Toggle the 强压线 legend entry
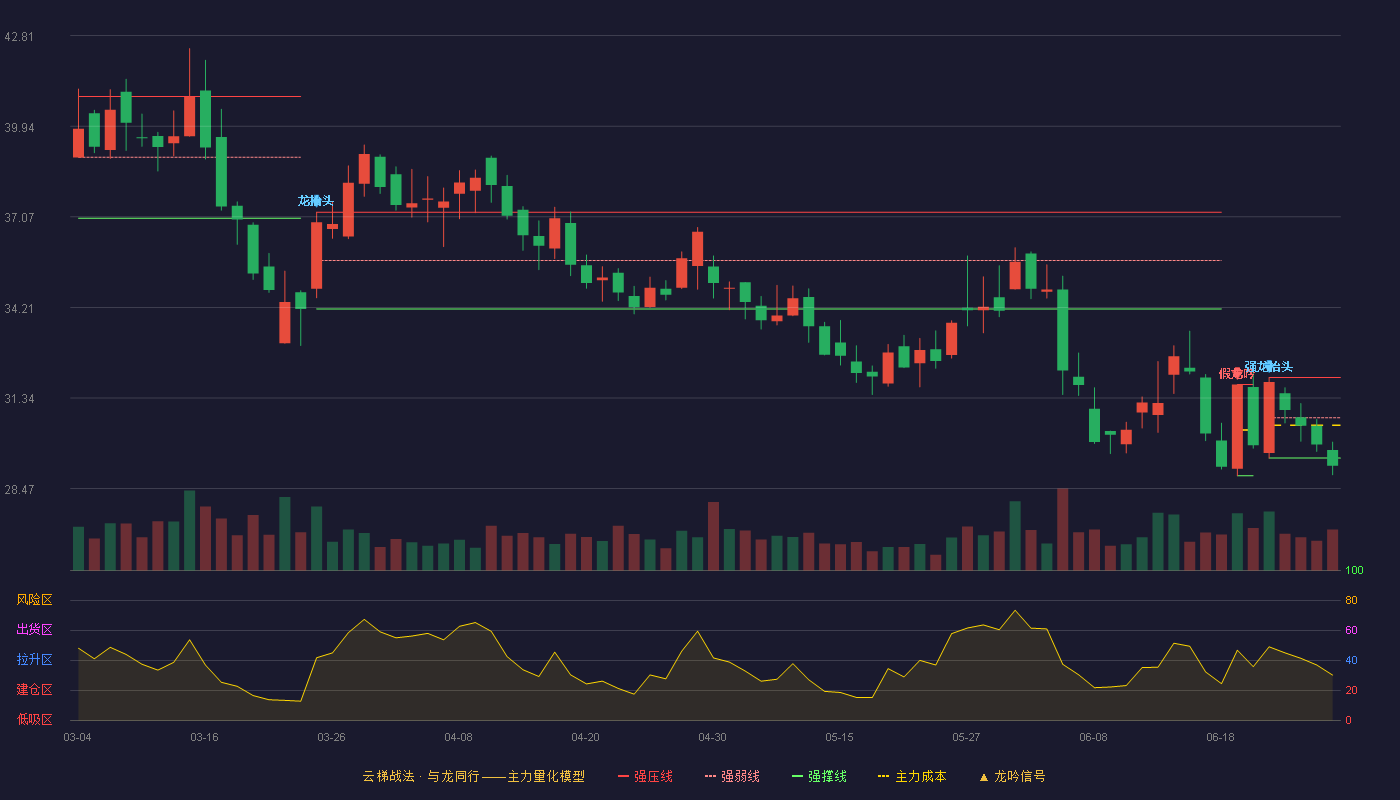 (x=645, y=776)
